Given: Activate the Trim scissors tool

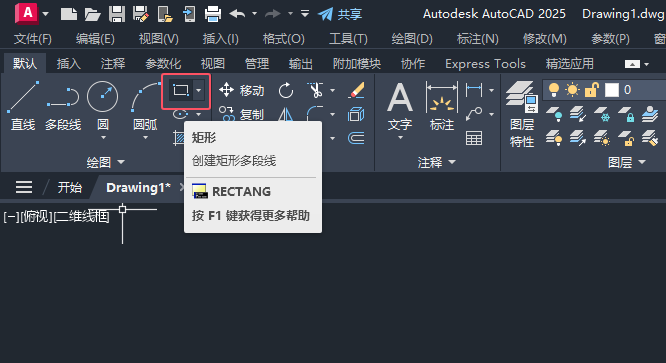Looking at the screenshot, I should (316, 90).
